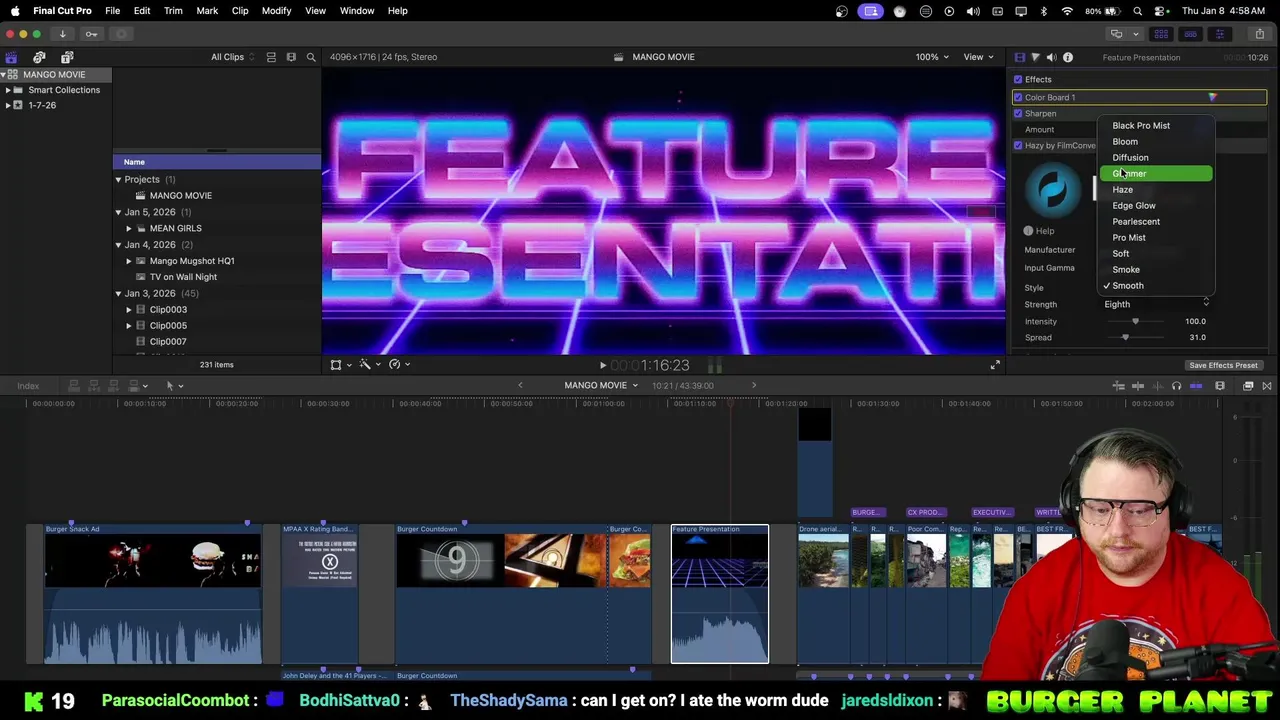
Task: Adjust the Intensity slider handle
Action: tap(1135, 321)
